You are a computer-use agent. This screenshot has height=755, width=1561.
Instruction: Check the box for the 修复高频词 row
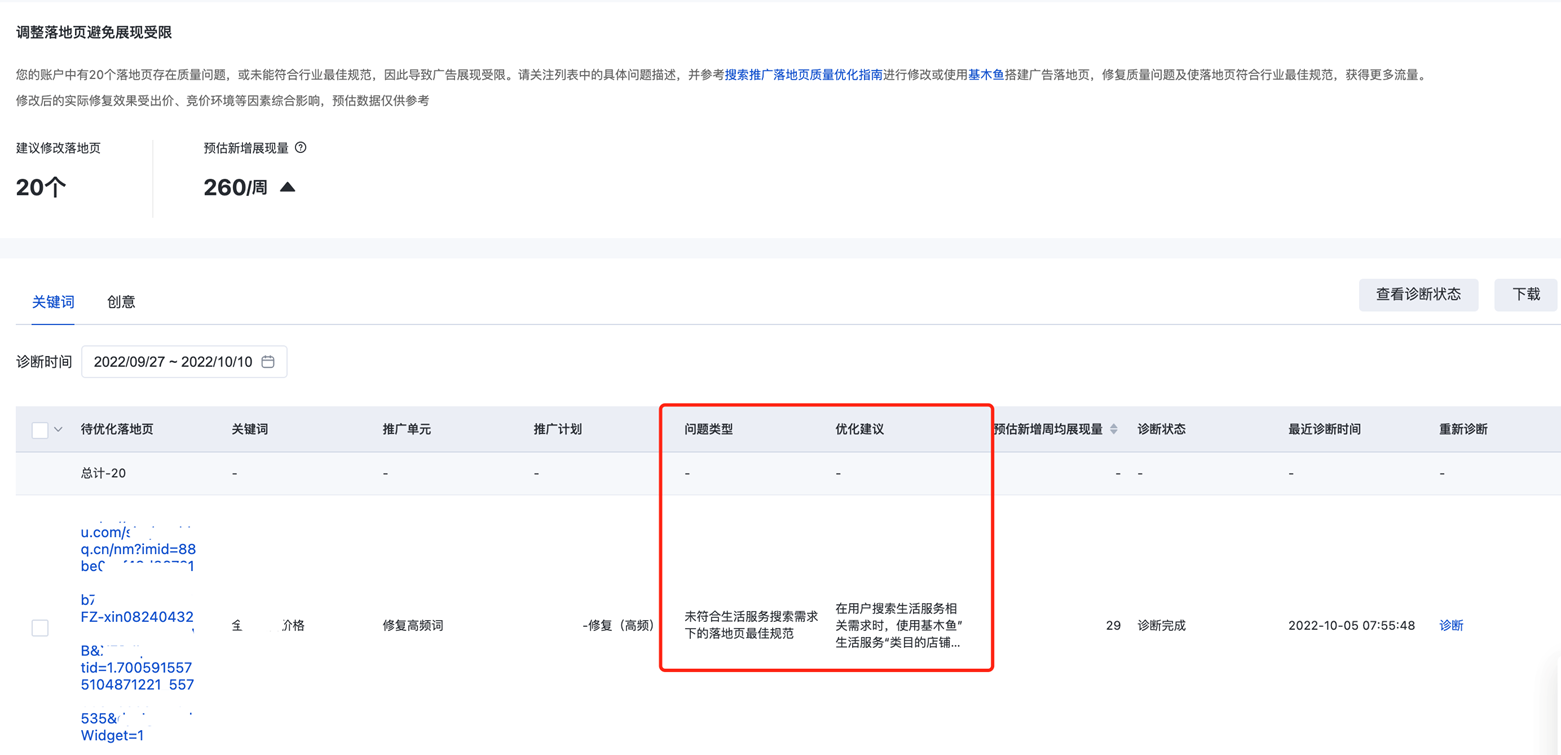[x=40, y=628]
